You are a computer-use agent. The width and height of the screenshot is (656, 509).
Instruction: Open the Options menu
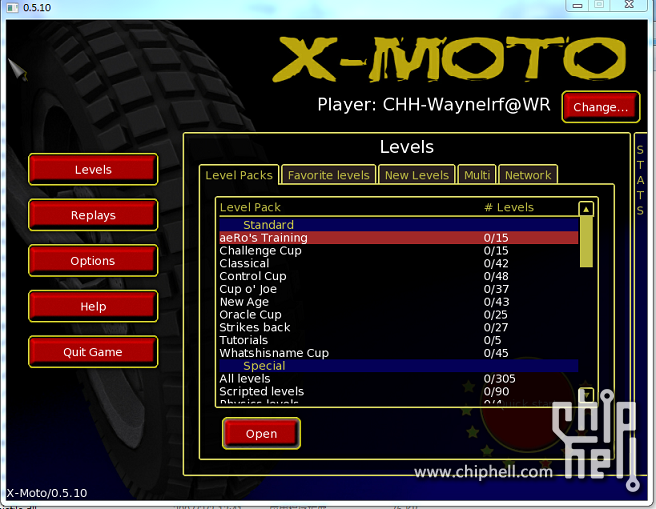[93, 261]
